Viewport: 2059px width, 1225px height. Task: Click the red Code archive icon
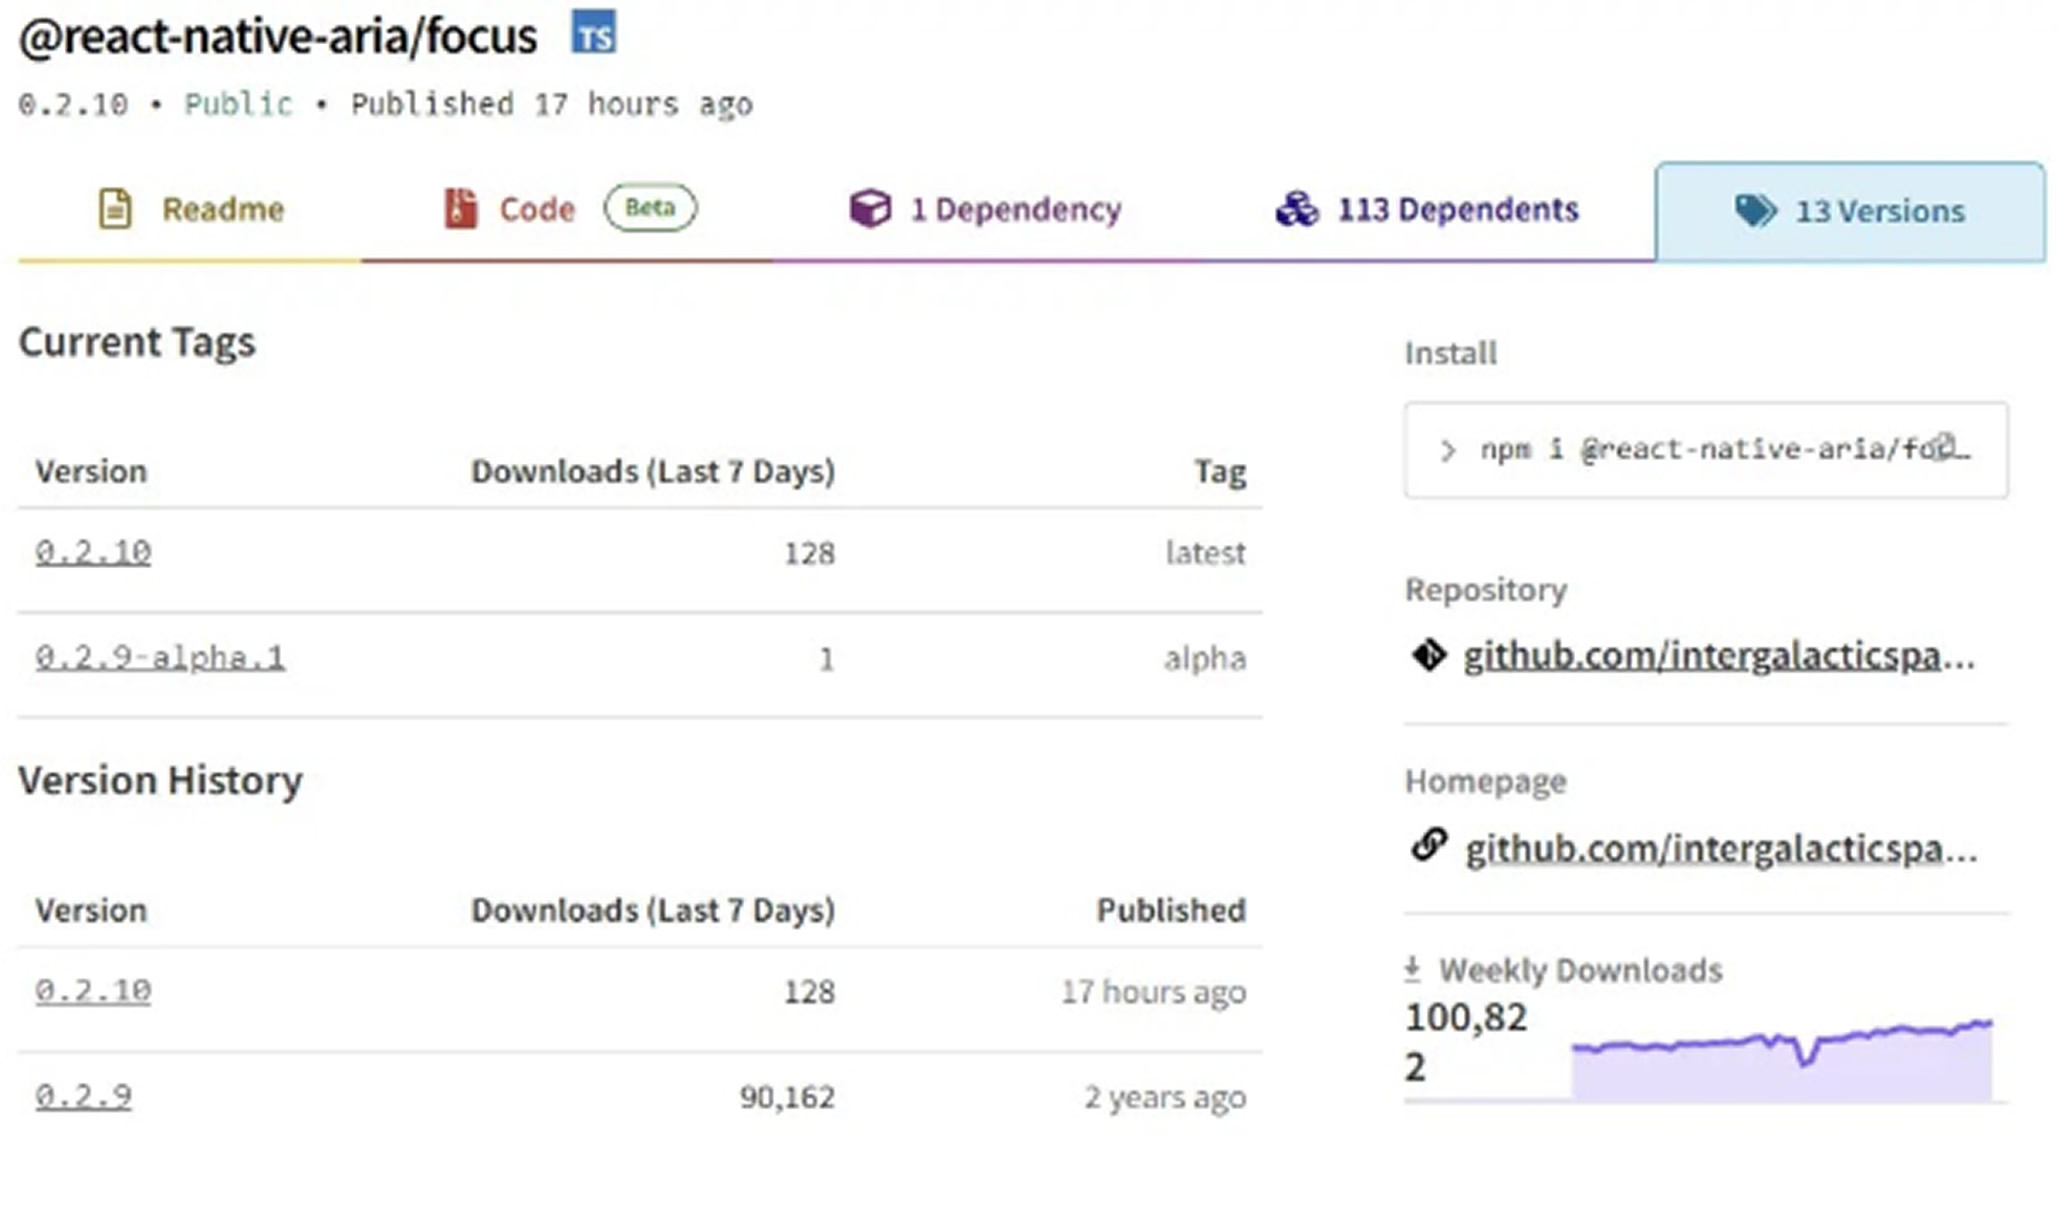[460, 209]
